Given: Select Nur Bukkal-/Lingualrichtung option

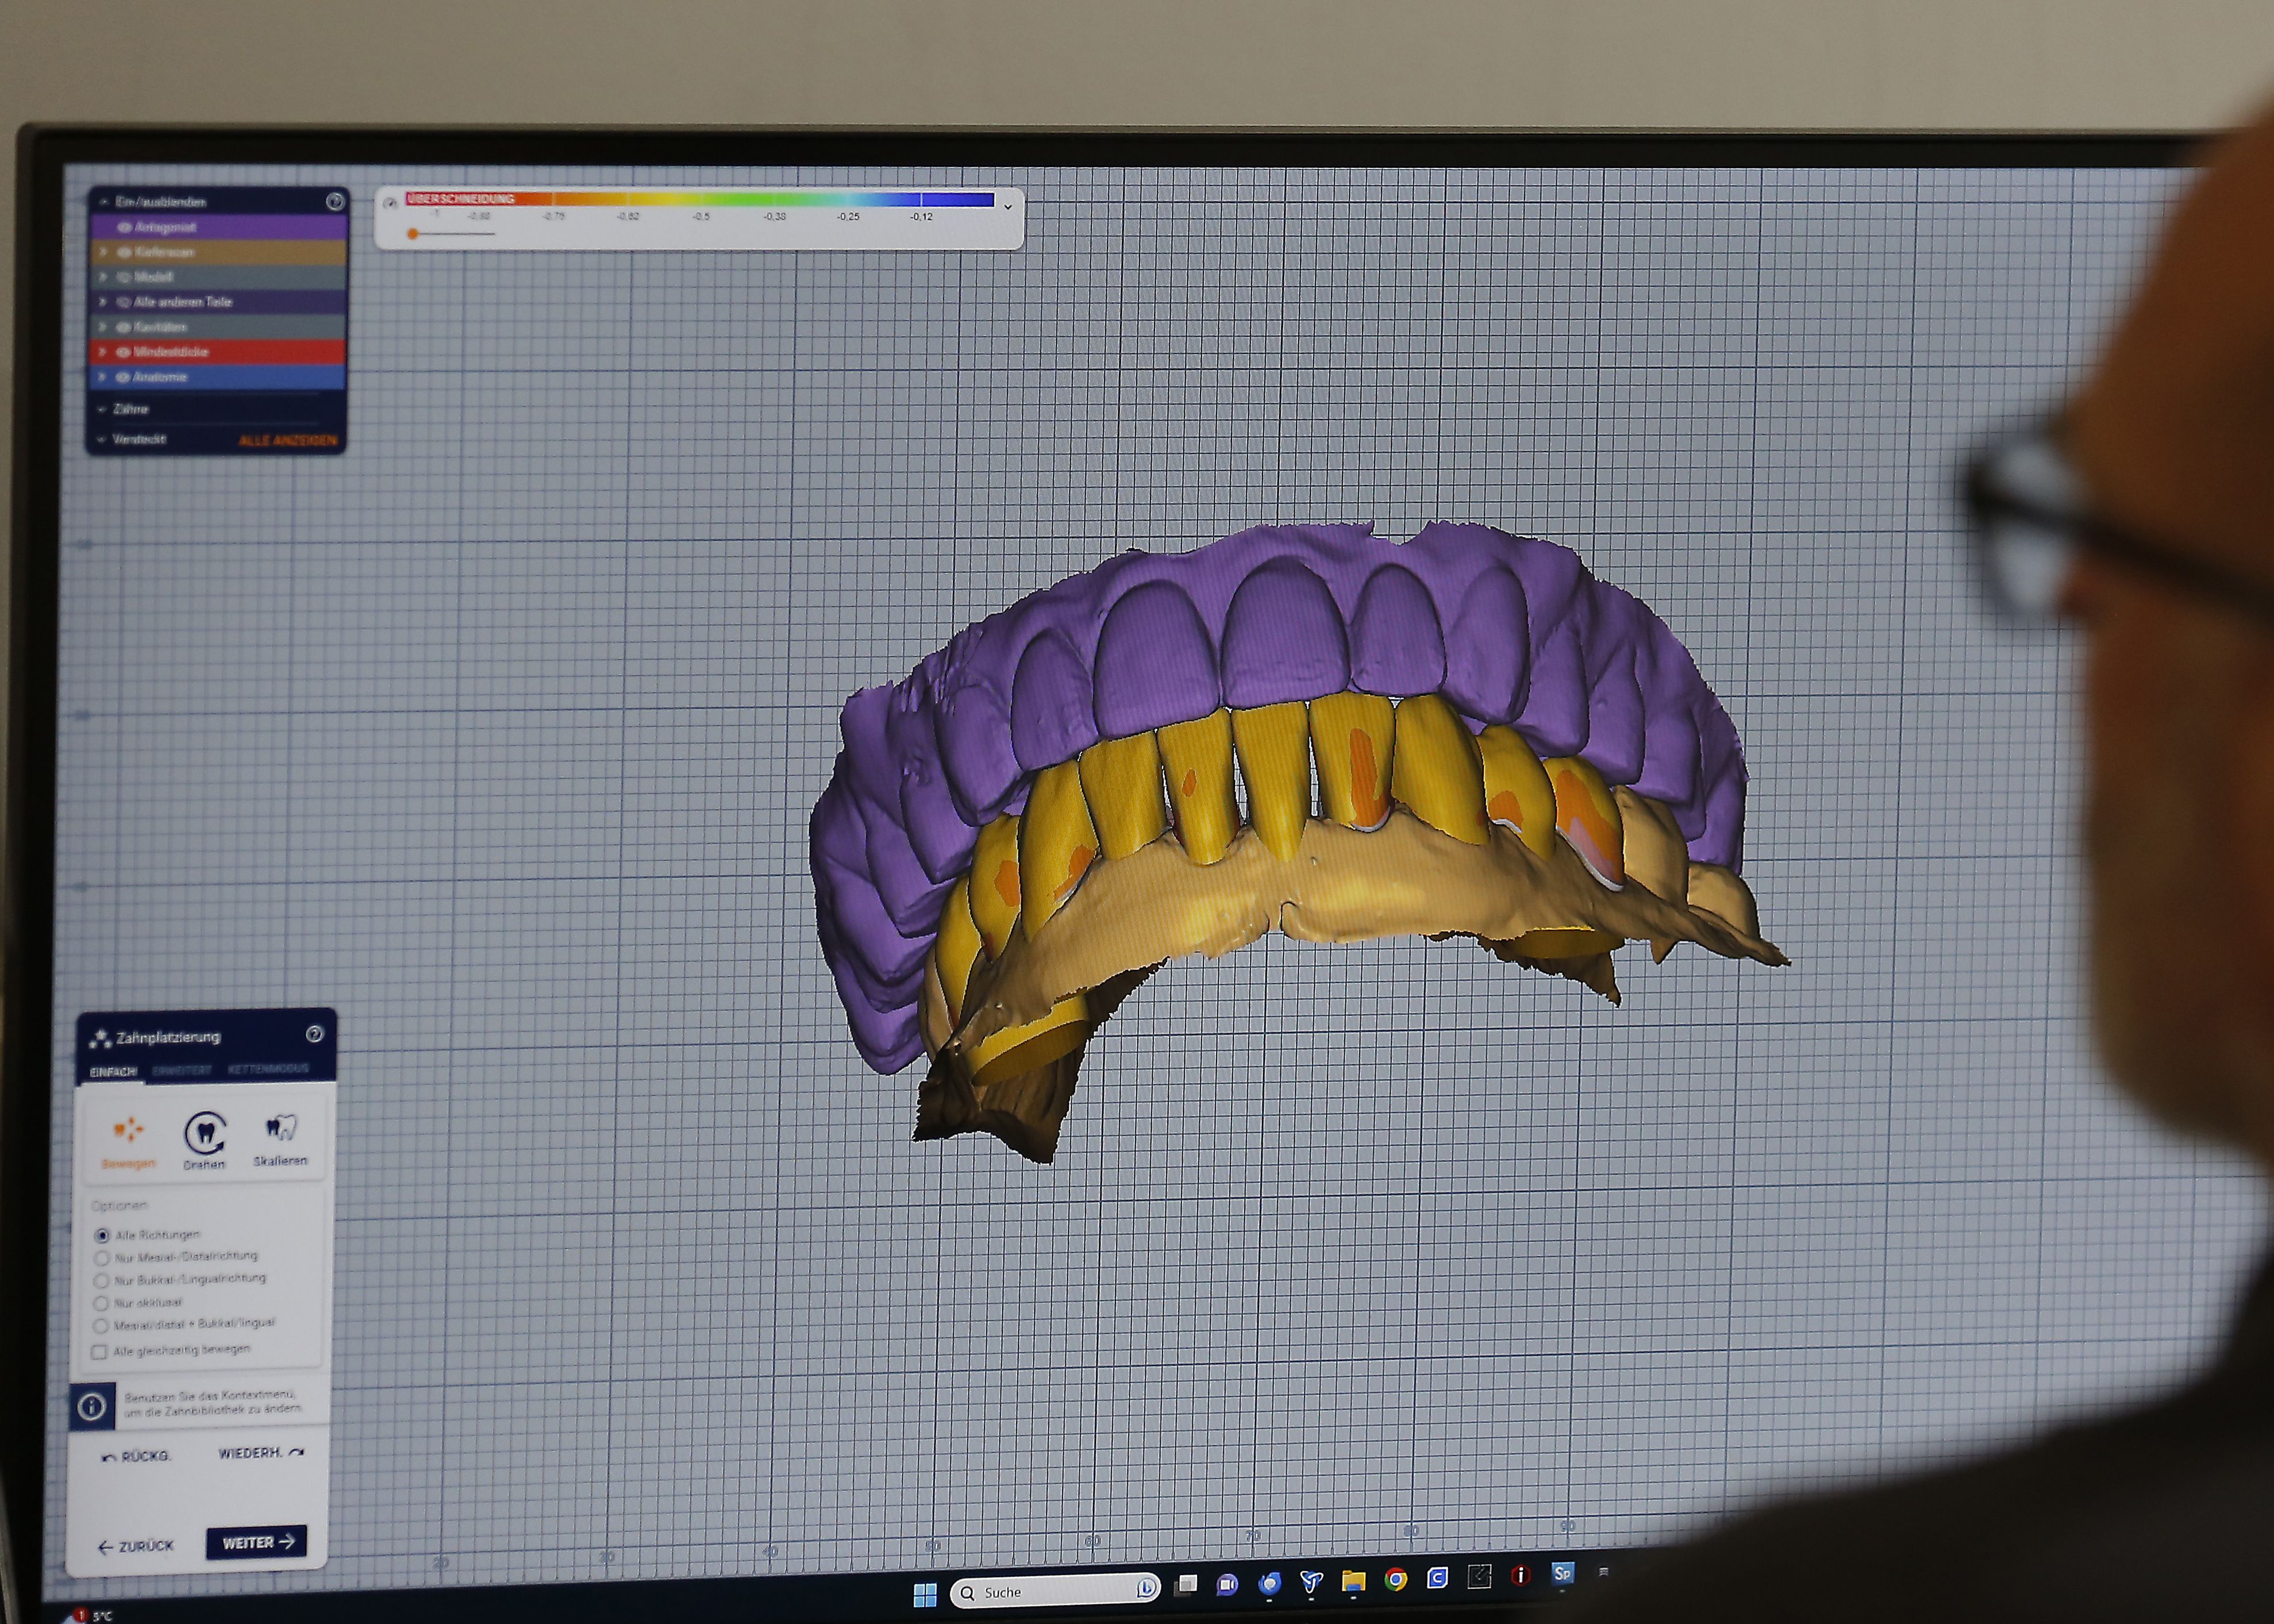Looking at the screenshot, I should [101, 1281].
